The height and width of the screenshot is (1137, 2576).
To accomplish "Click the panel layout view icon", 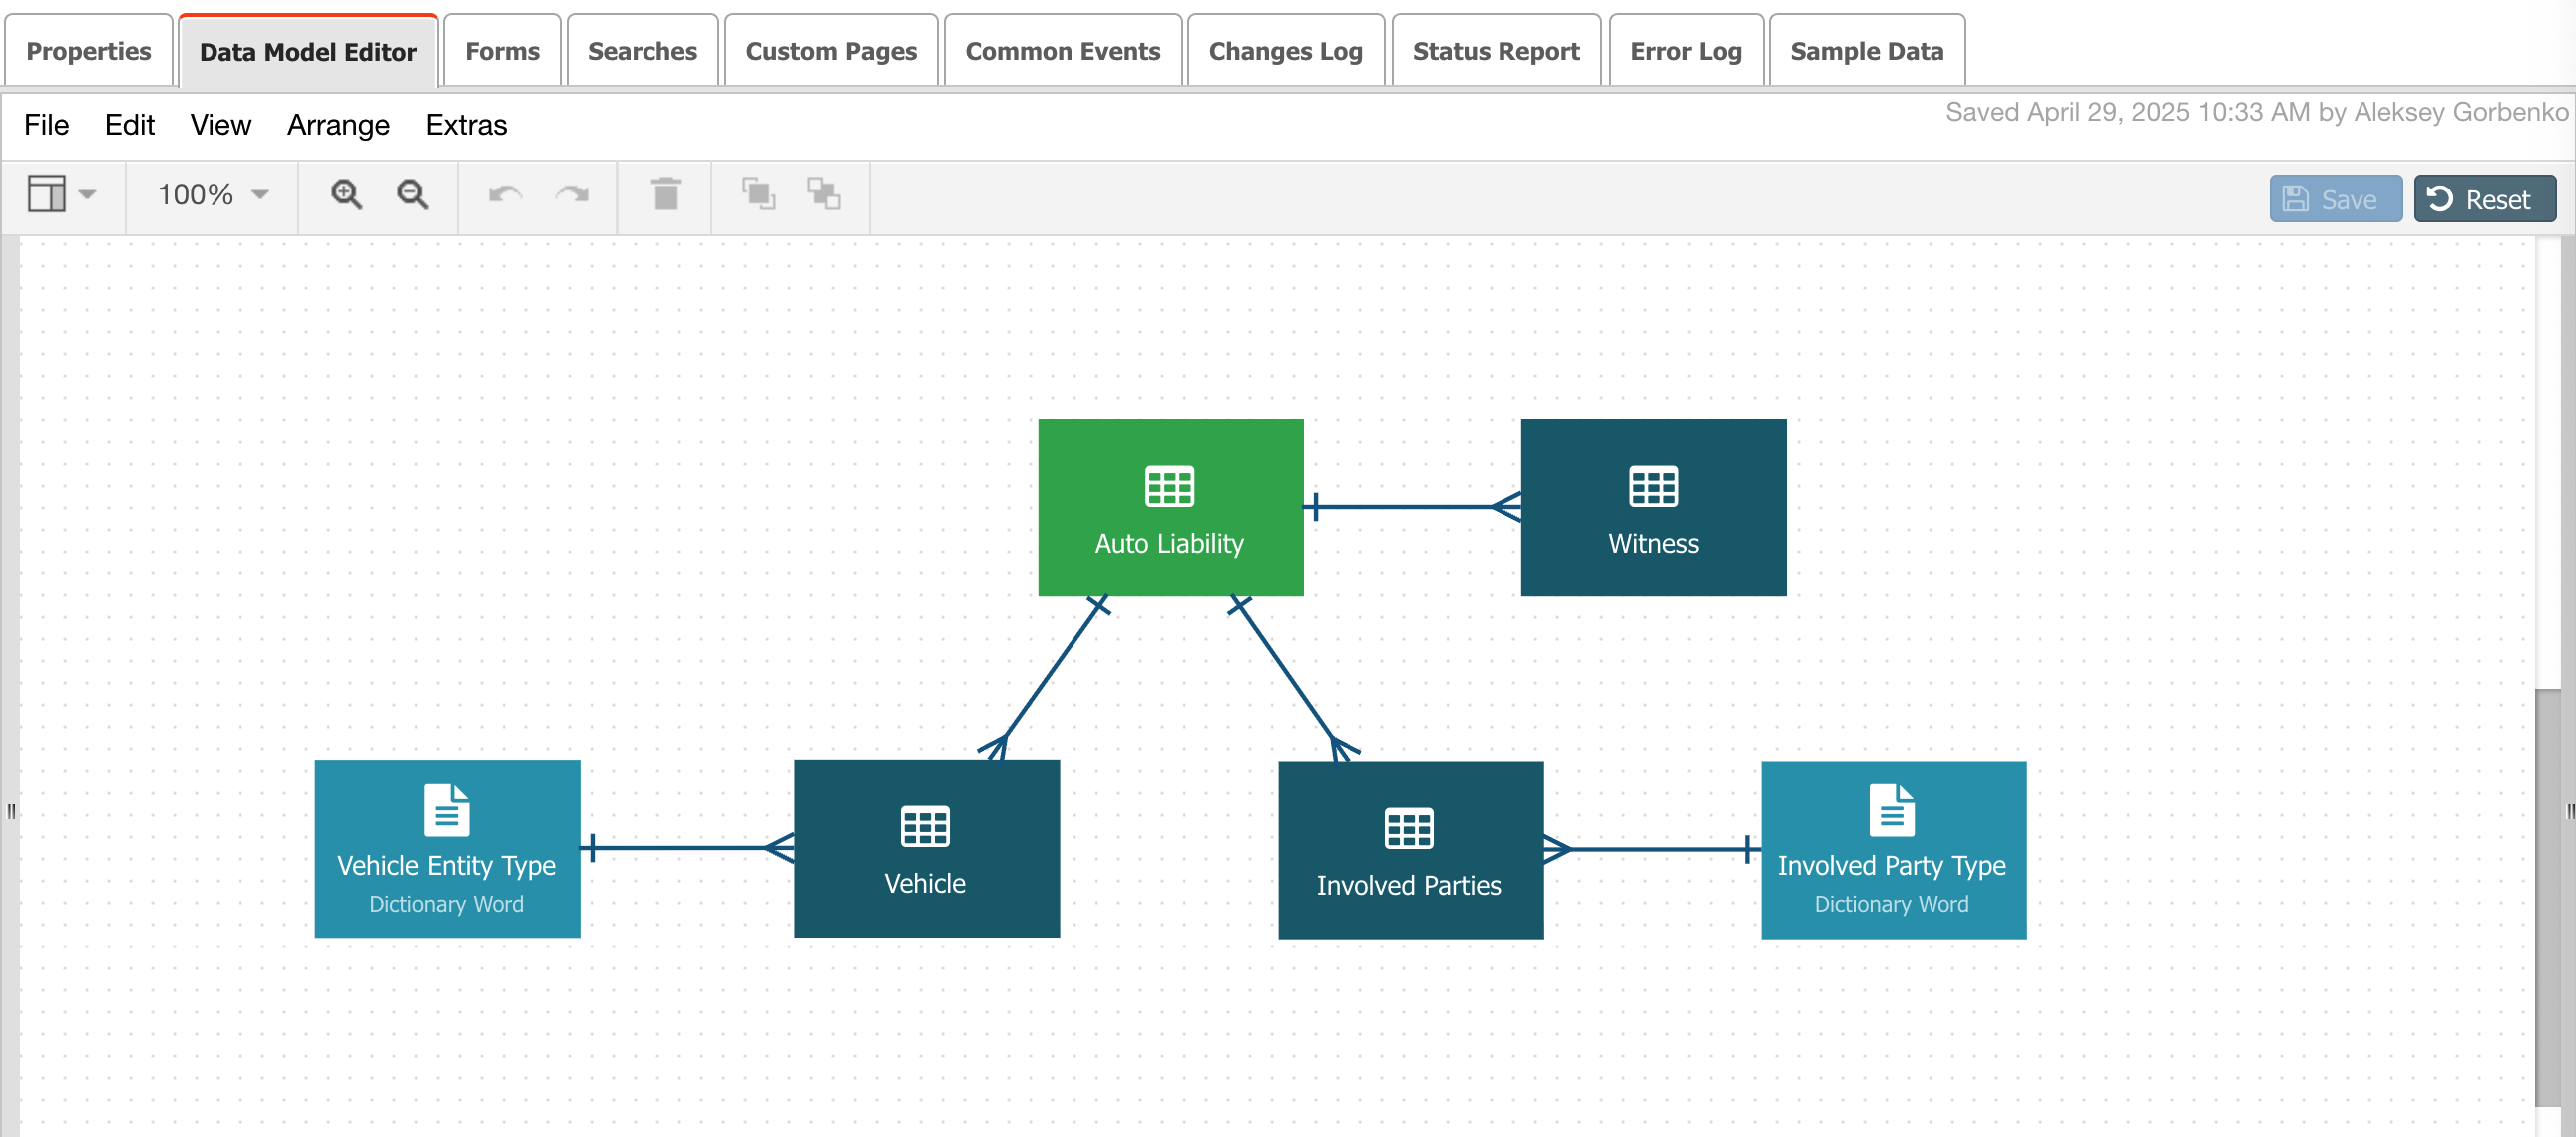I will pos(46,194).
